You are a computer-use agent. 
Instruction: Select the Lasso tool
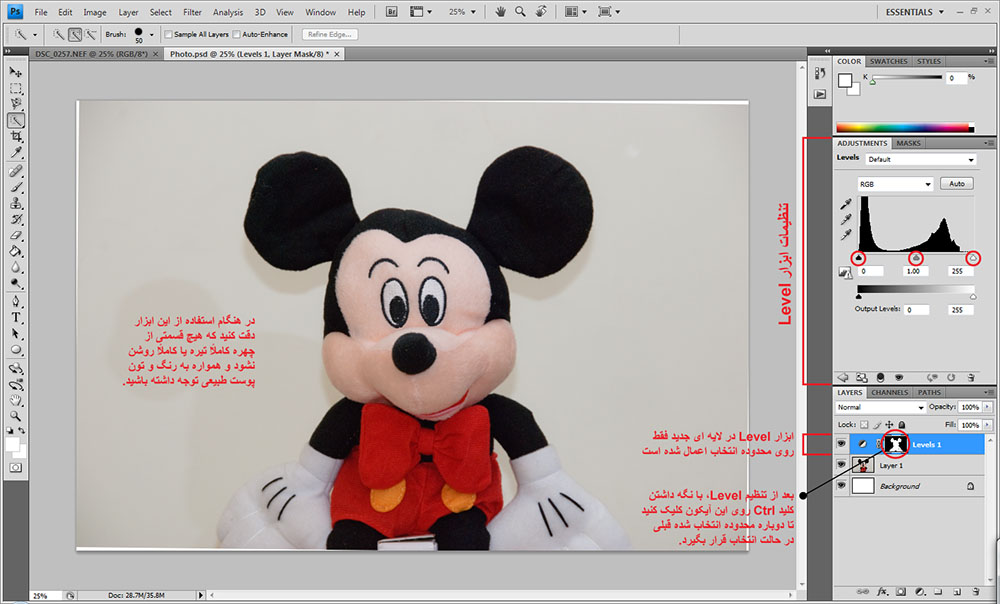pos(16,104)
